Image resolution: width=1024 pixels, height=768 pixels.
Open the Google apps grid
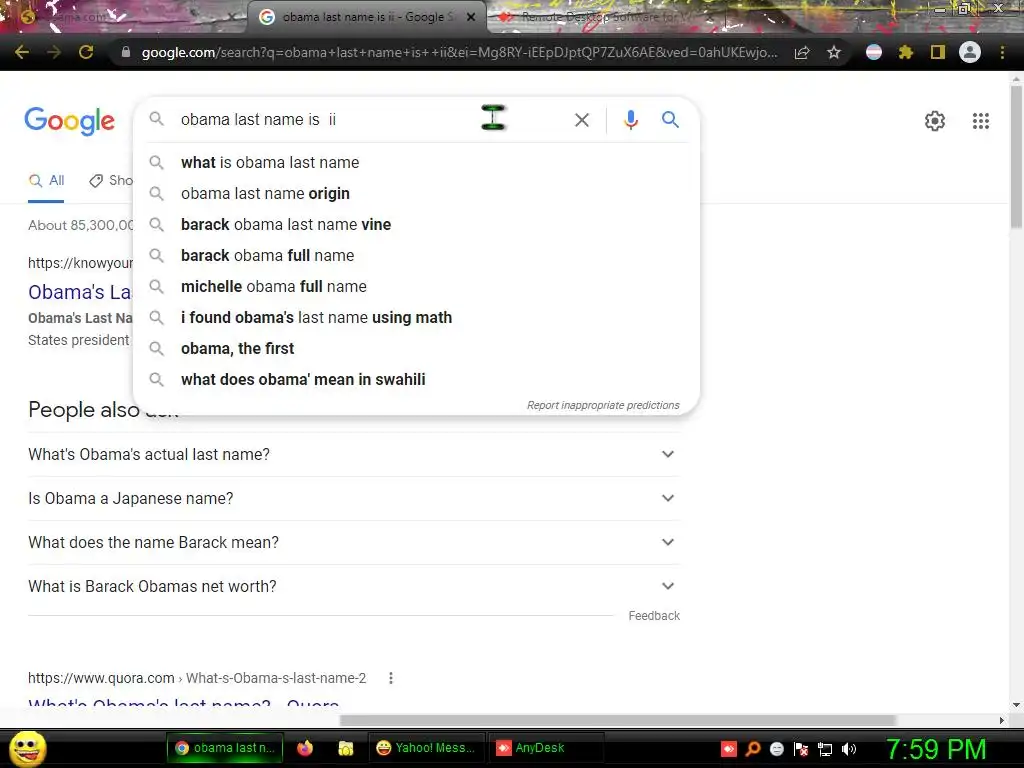click(x=981, y=121)
